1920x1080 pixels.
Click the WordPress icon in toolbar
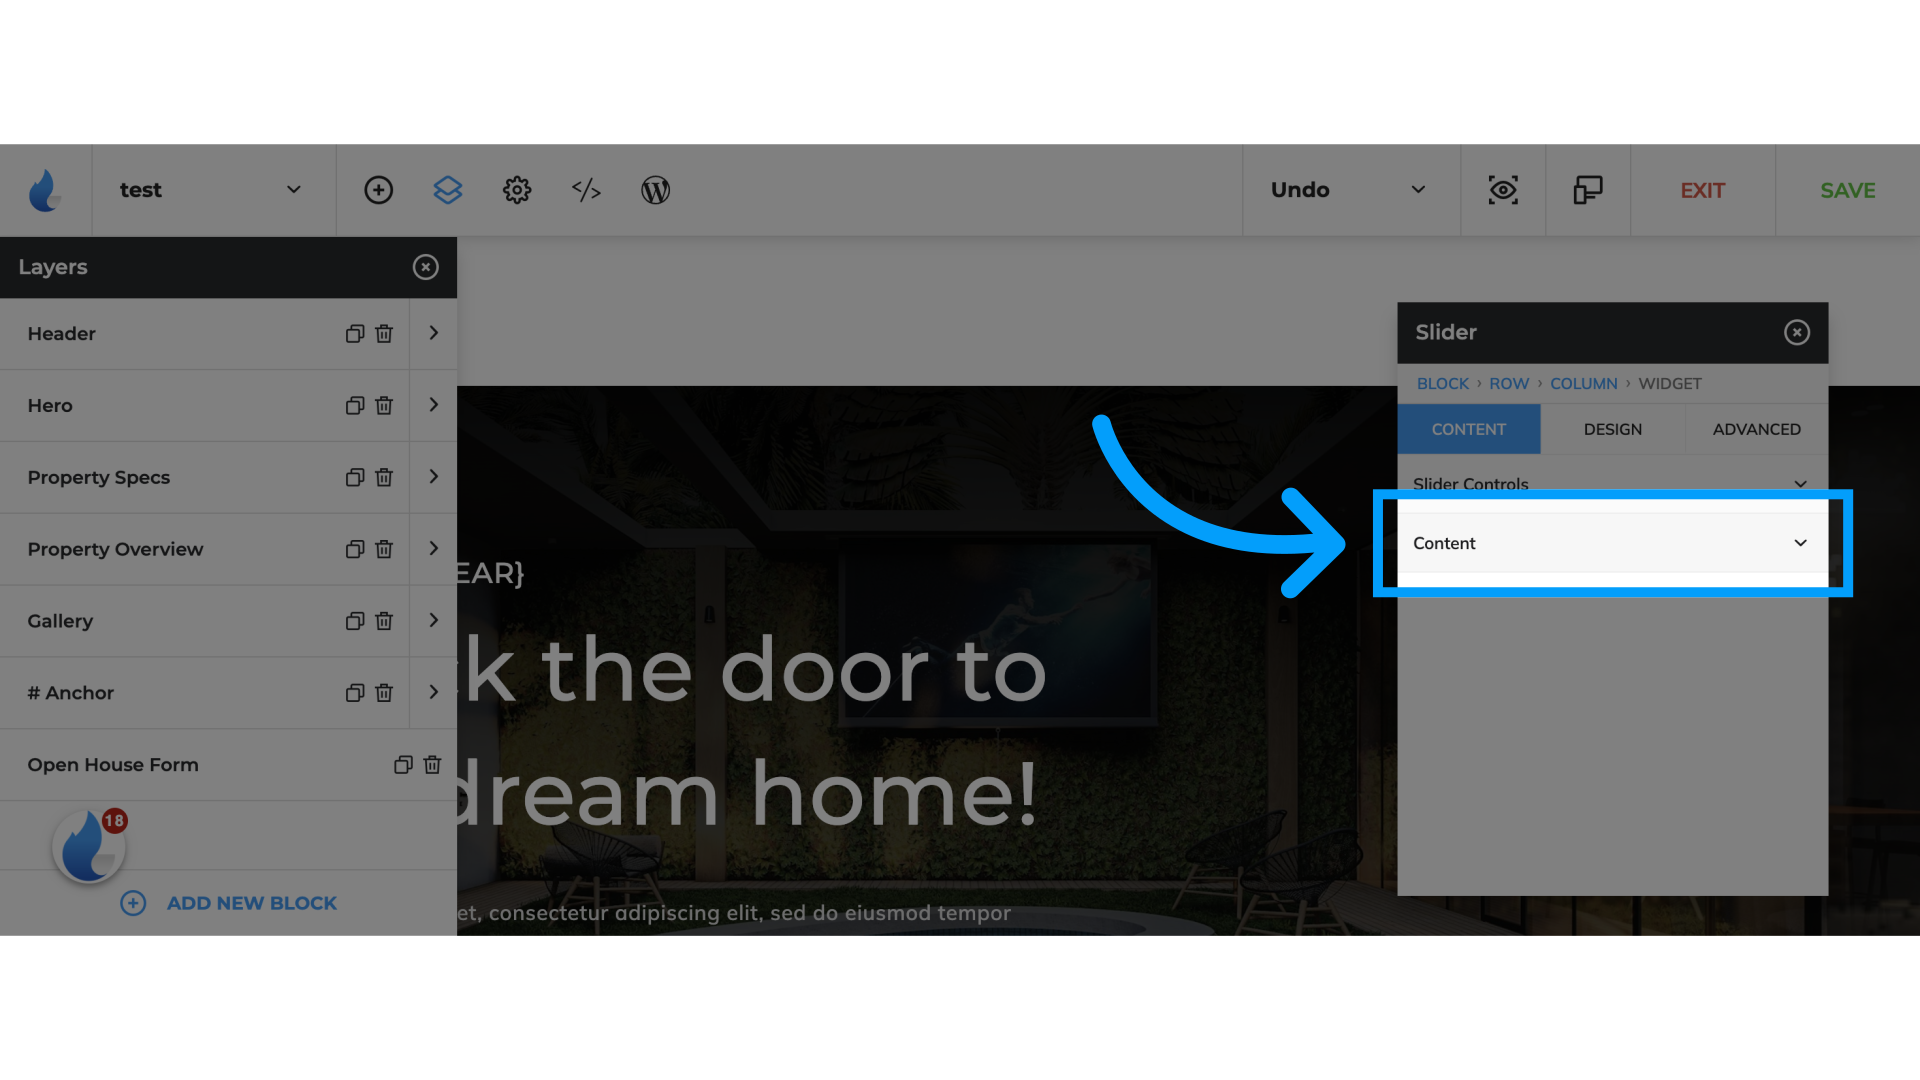655,190
